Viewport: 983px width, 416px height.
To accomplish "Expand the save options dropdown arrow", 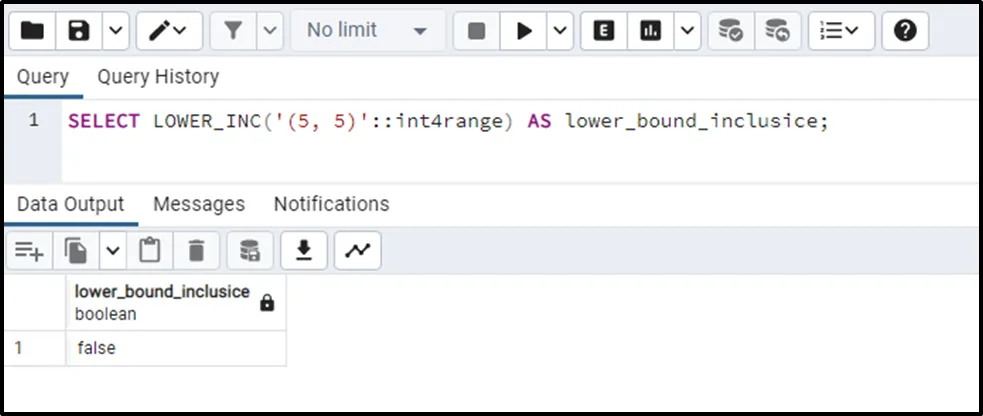I will tap(116, 31).
